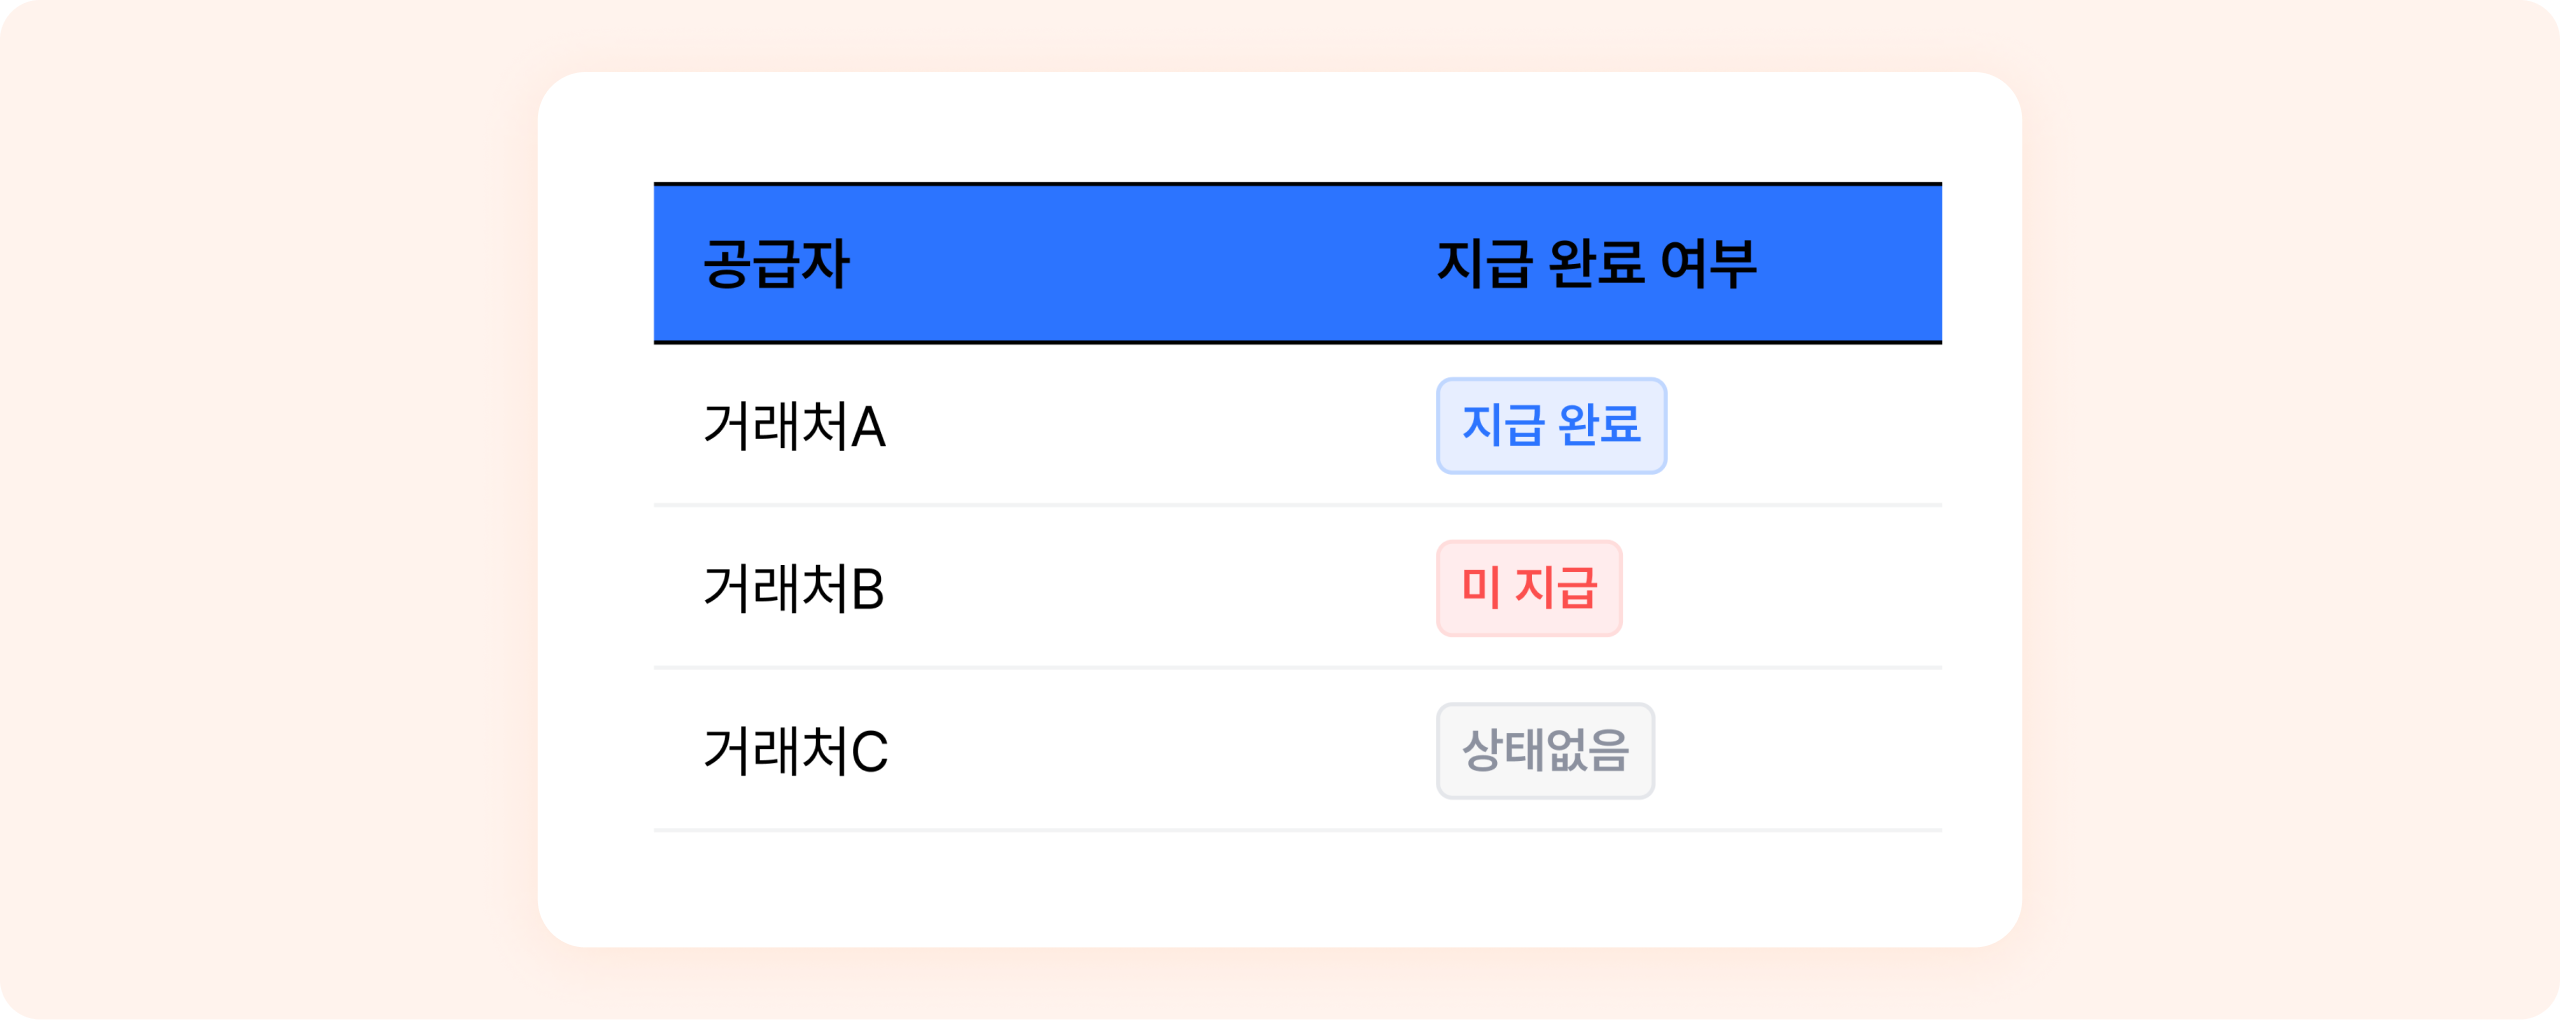Select the 거래처C supplier cell

click(796, 751)
